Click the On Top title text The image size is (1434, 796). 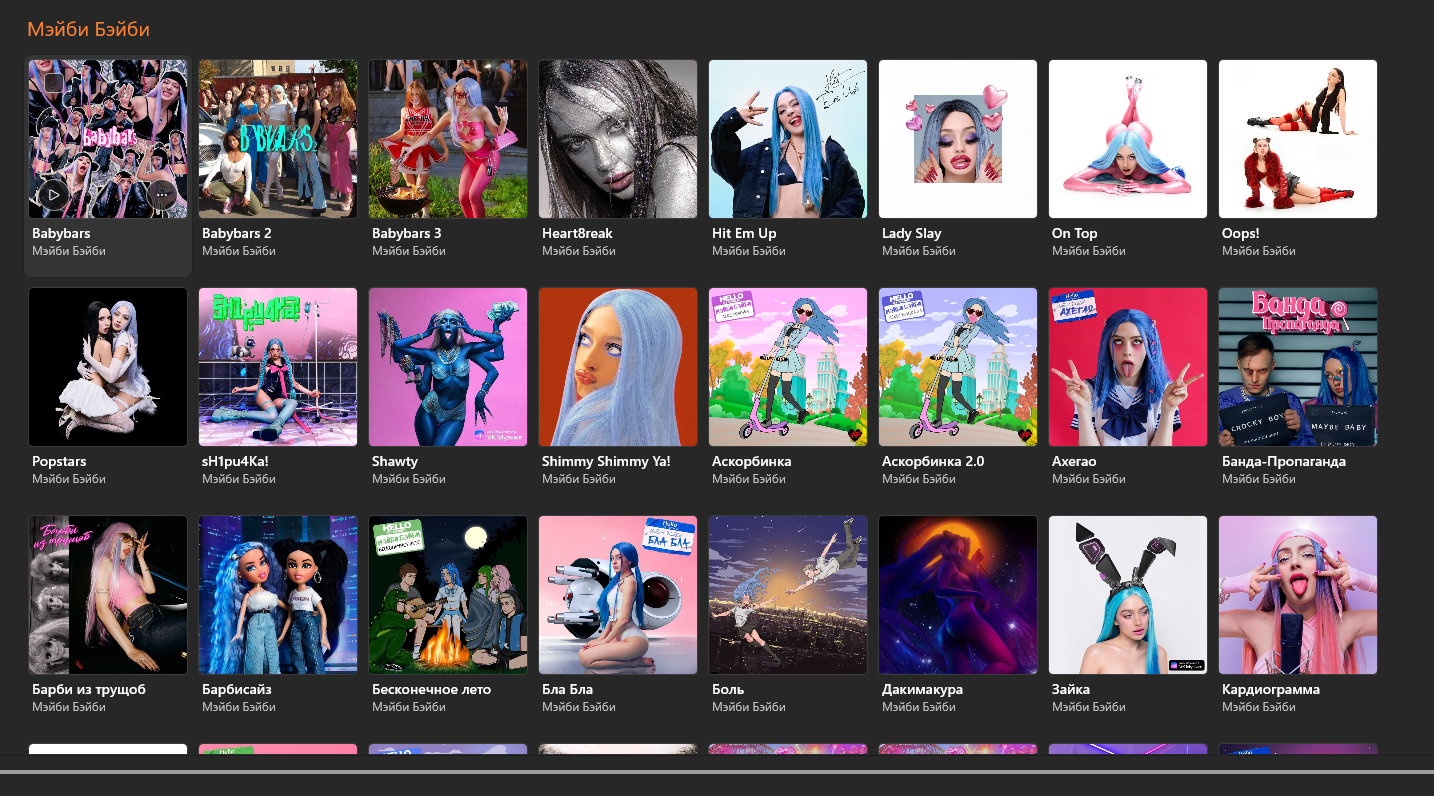pyautogui.click(x=1075, y=233)
